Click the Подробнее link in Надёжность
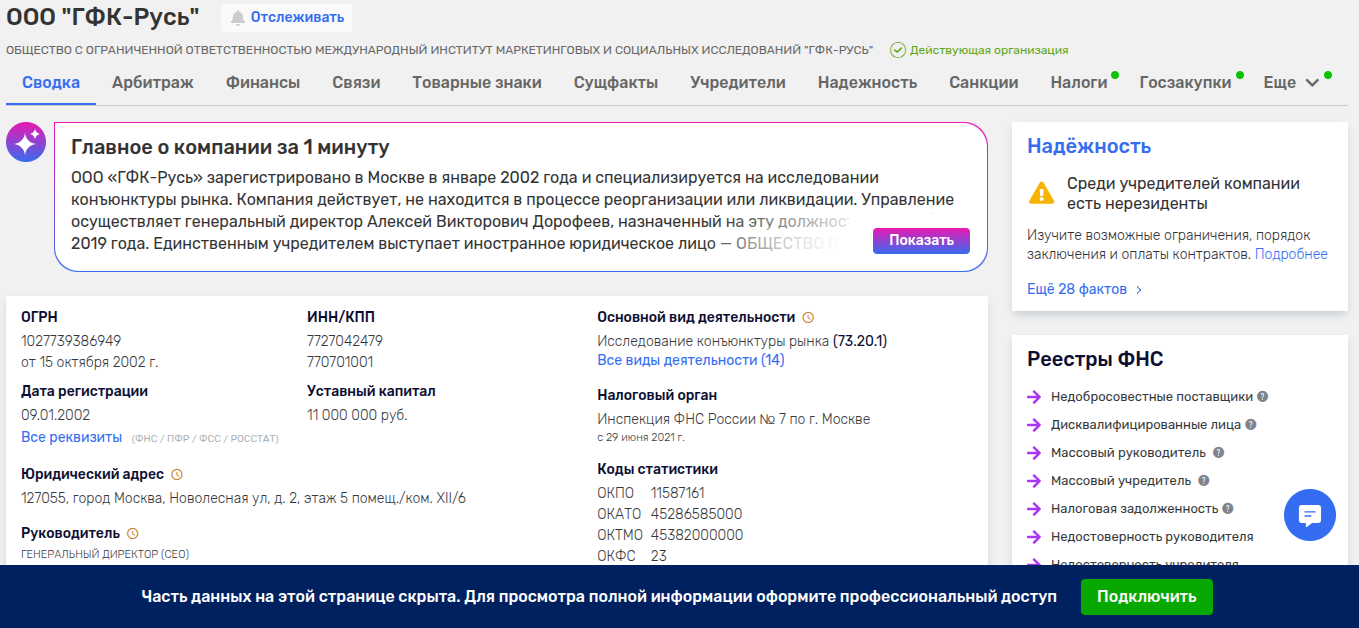 click(1291, 254)
